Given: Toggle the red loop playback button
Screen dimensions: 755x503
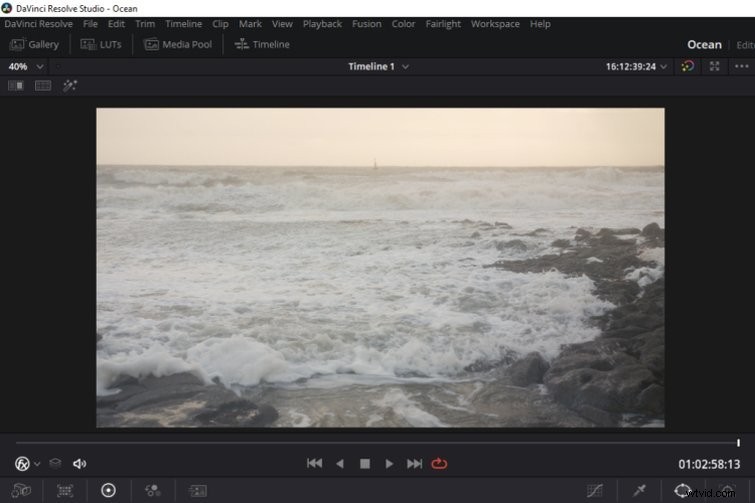Looking at the screenshot, I should pyautogui.click(x=439, y=464).
